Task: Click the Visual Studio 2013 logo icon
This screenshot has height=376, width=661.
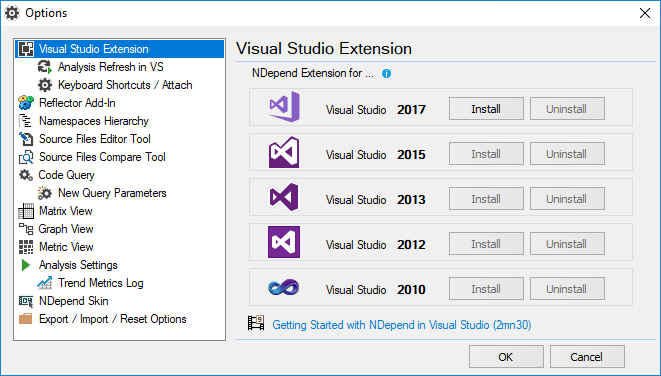Action: (284, 197)
